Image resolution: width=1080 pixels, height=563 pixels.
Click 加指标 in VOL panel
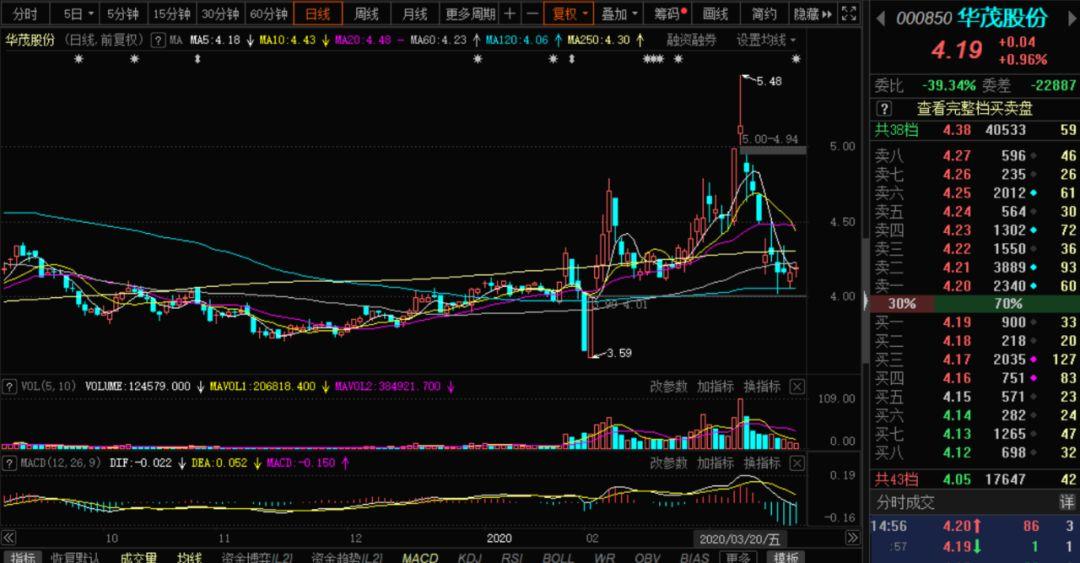tap(714, 387)
